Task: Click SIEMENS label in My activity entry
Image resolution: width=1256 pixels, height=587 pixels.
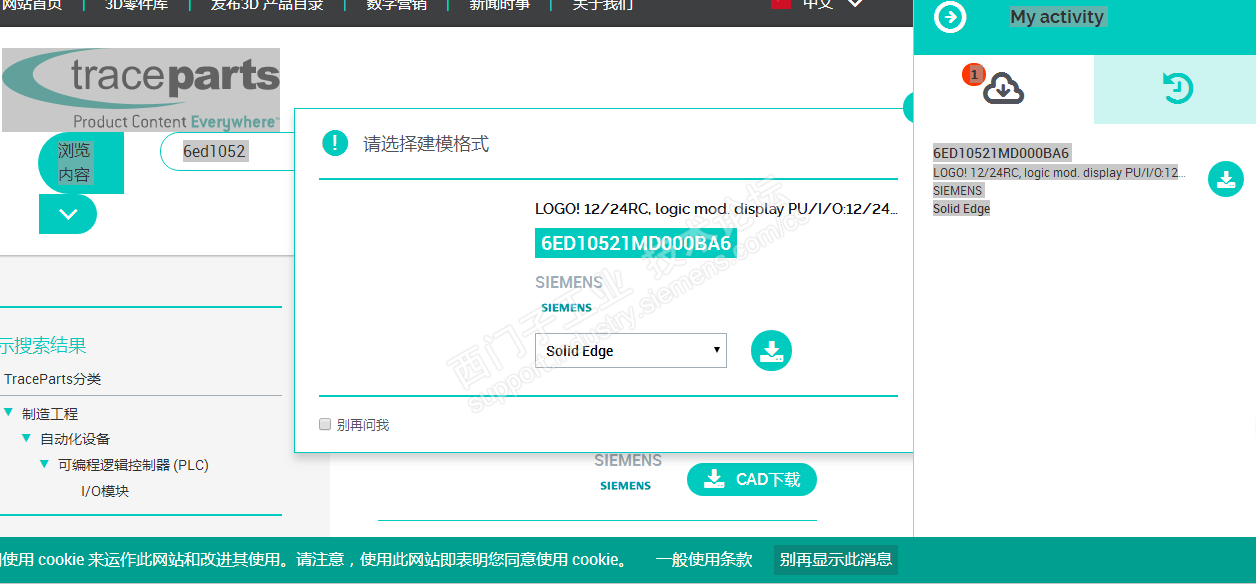Action: pyautogui.click(x=958, y=190)
